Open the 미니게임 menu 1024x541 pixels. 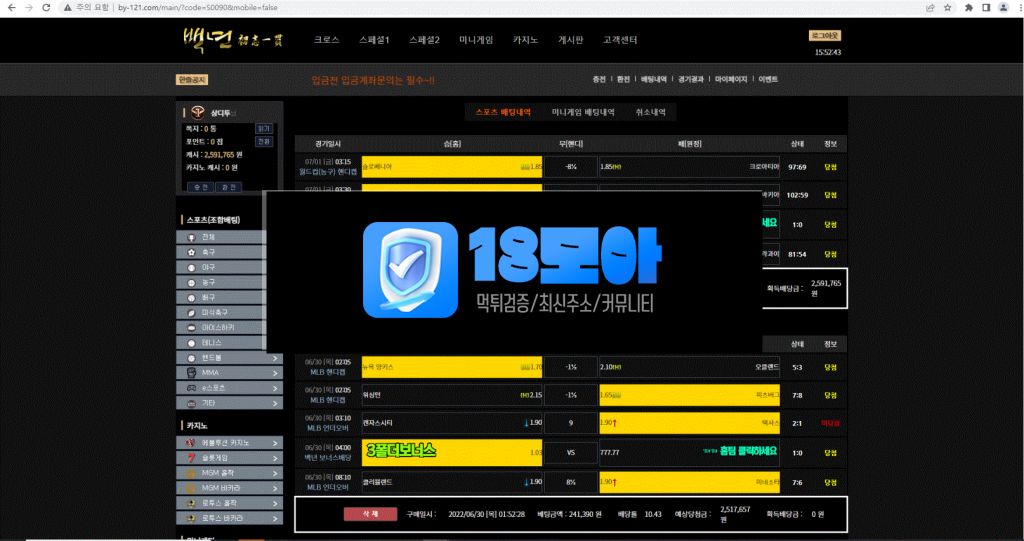pyautogui.click(x=476, y=40)
